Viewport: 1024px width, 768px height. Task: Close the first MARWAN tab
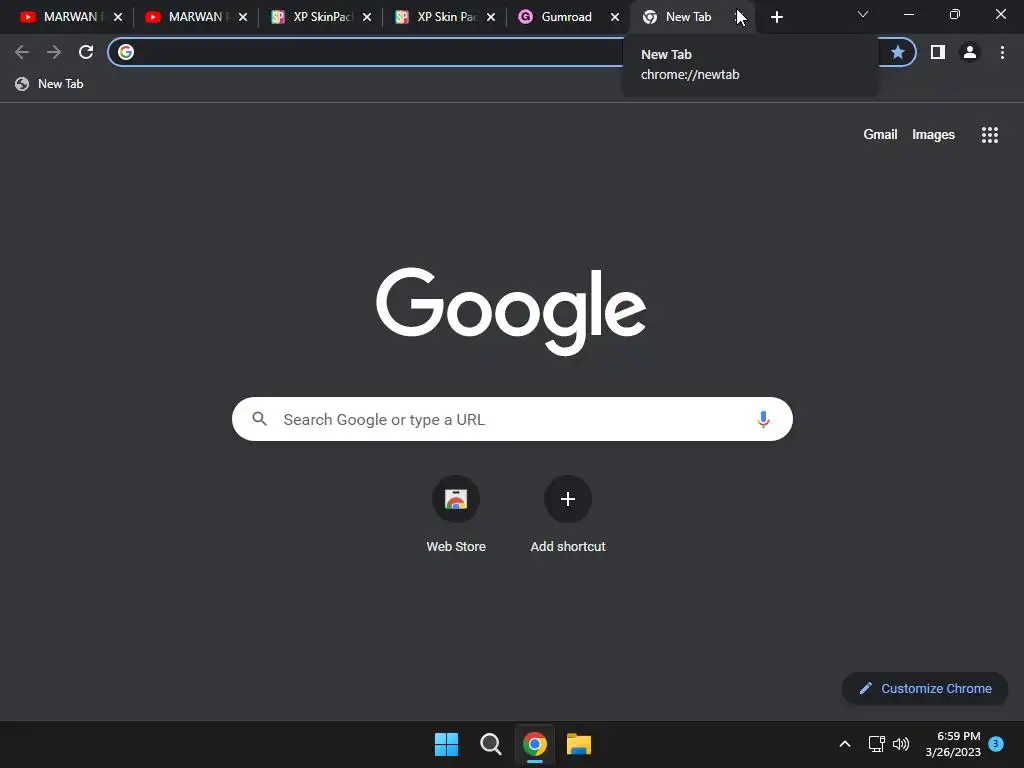coord(118,18)
